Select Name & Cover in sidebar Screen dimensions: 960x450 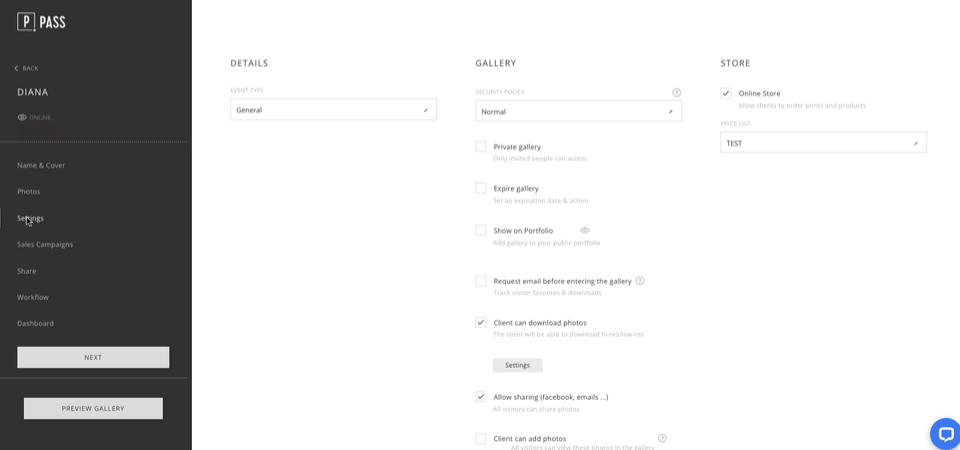[41, 165]
